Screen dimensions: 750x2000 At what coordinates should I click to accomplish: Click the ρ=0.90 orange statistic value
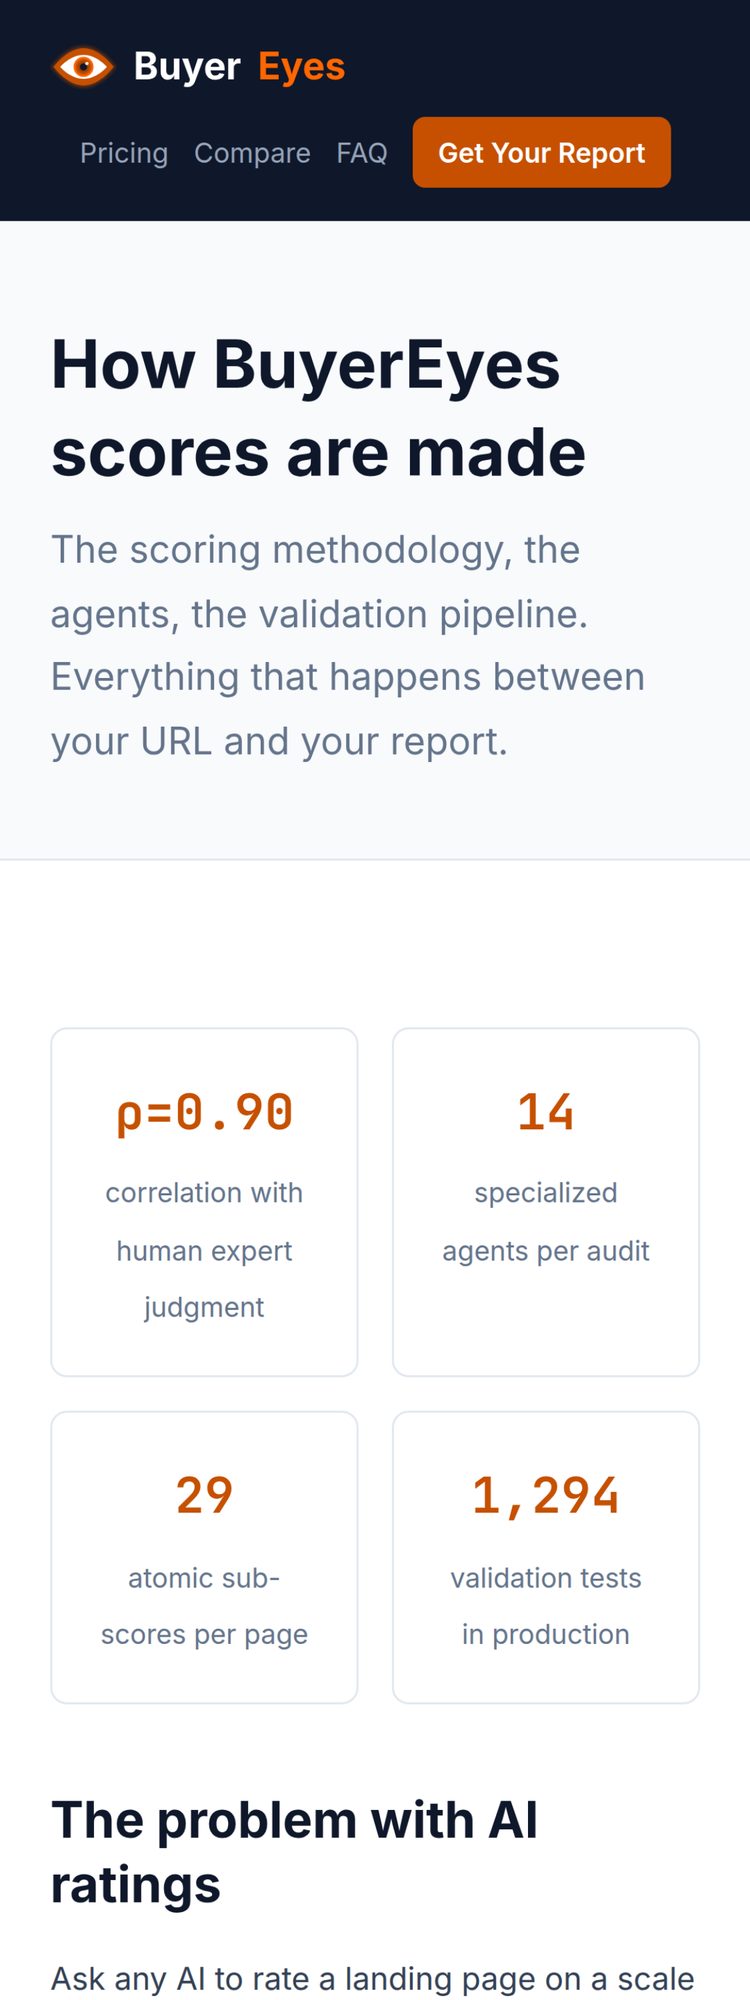coord(204,1110)
